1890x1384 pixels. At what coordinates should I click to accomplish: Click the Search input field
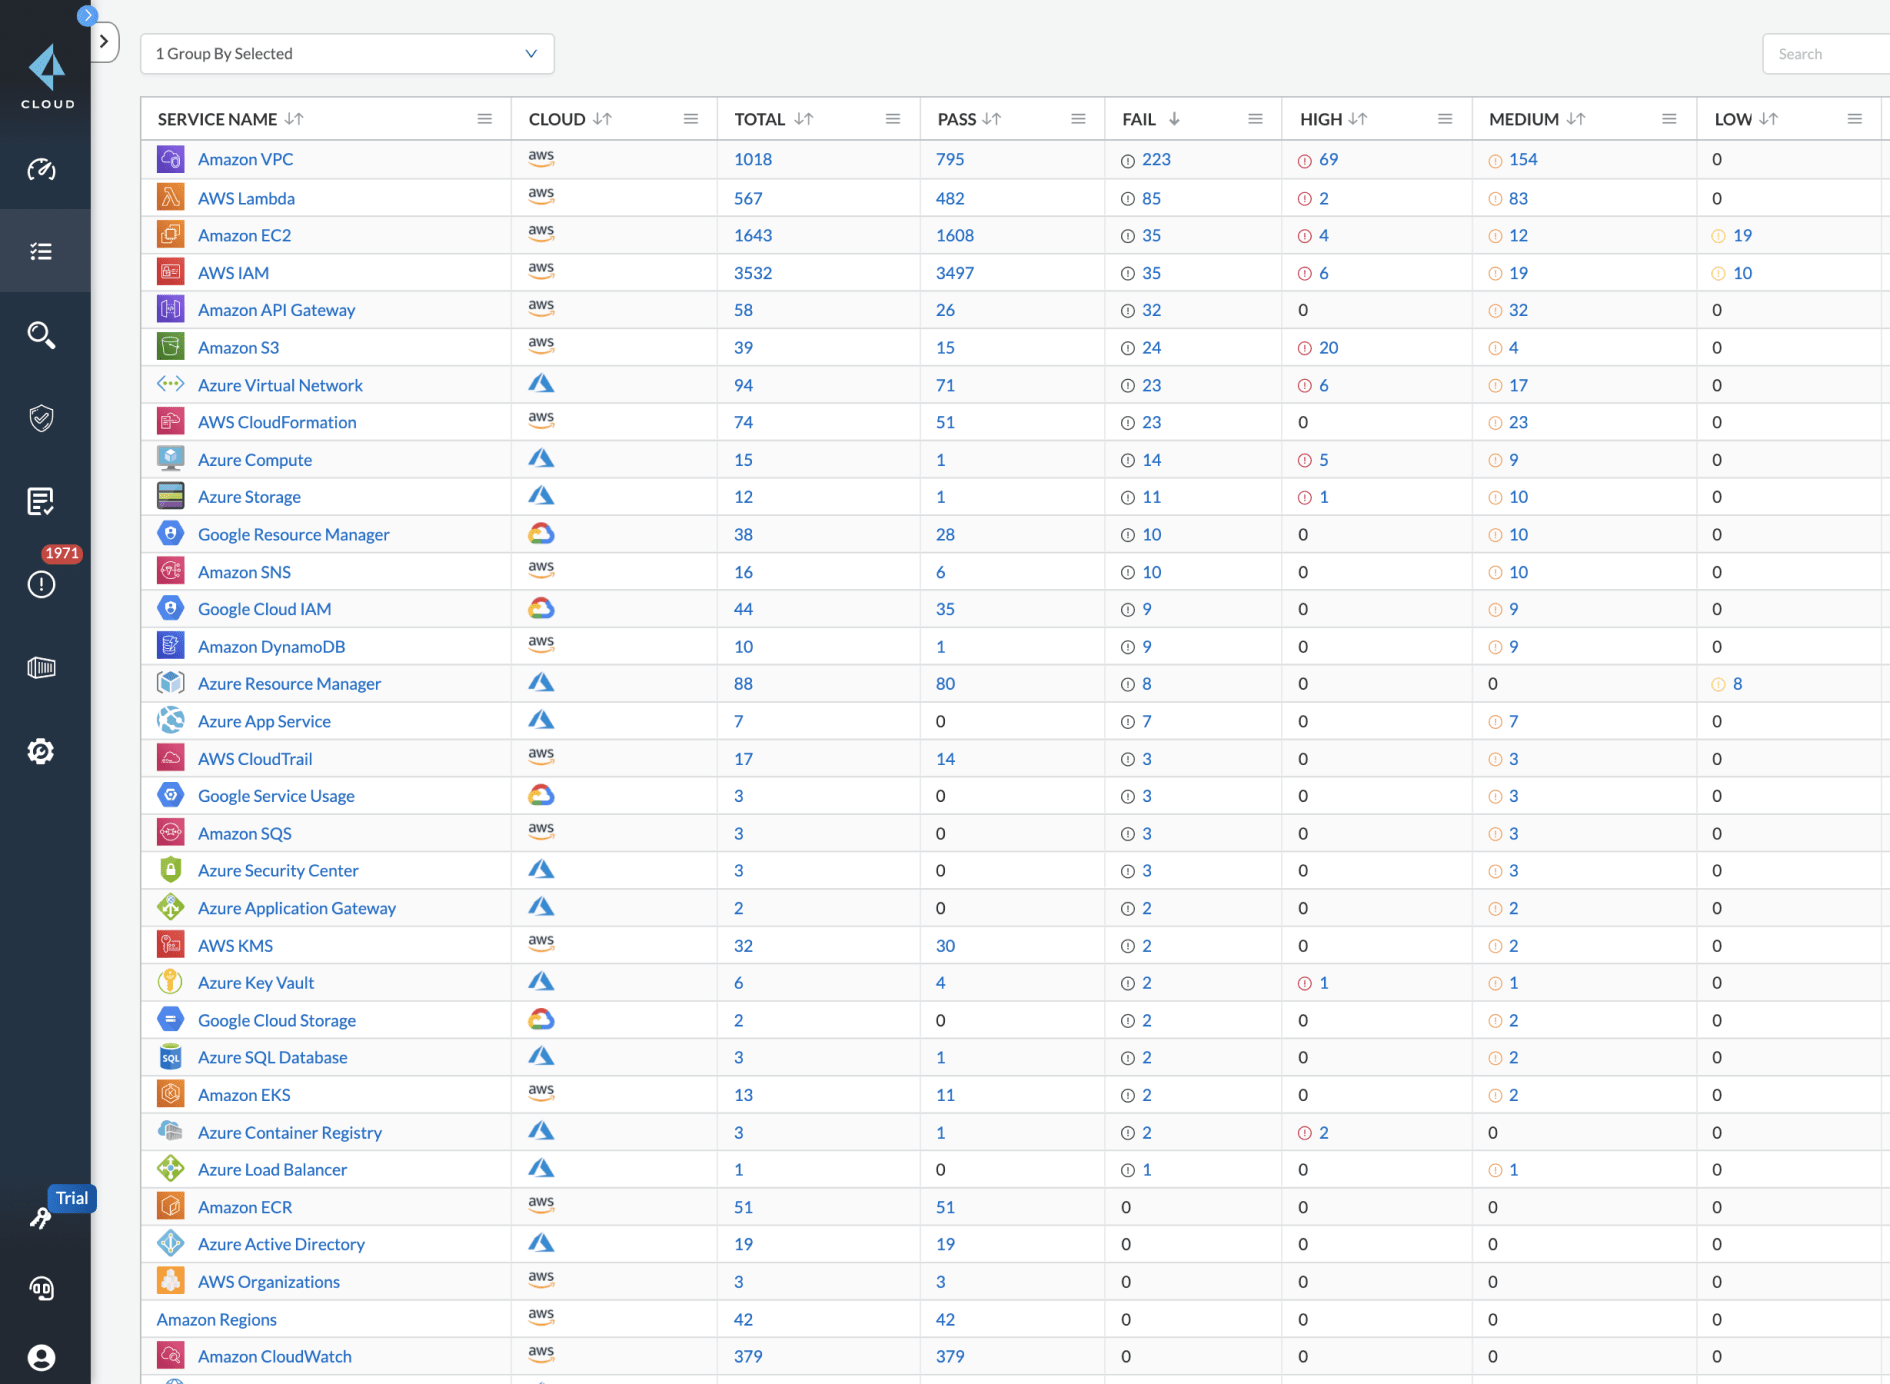click(x=1824, y=54)
